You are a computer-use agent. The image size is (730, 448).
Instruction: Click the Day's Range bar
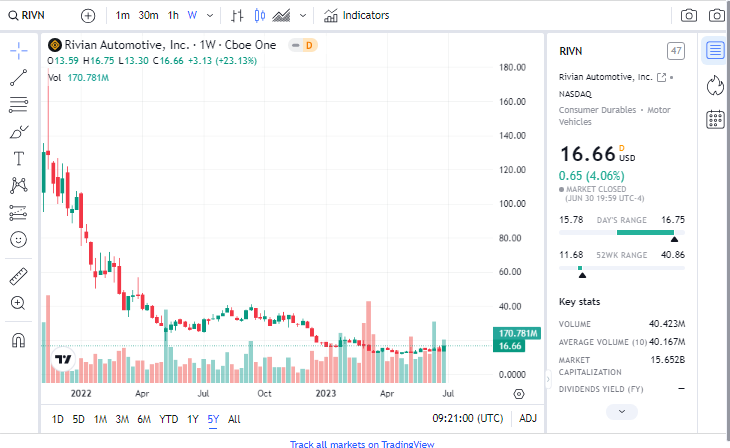[622, 232]
